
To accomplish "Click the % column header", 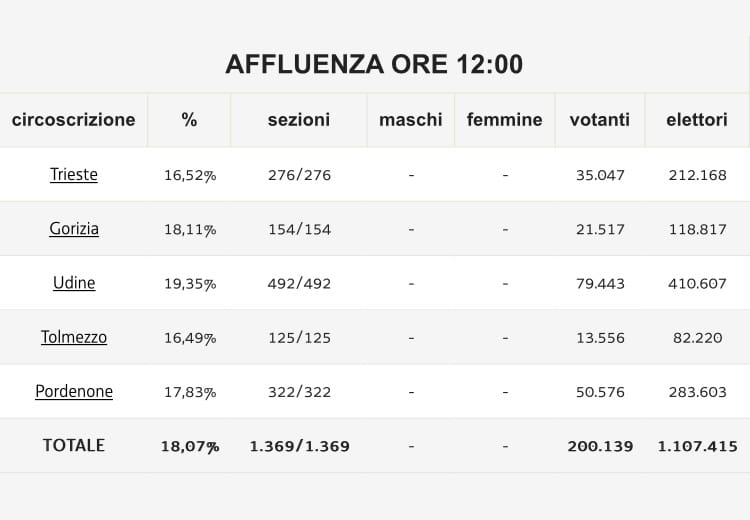I will pyautogui.click(x=189, y=120).
